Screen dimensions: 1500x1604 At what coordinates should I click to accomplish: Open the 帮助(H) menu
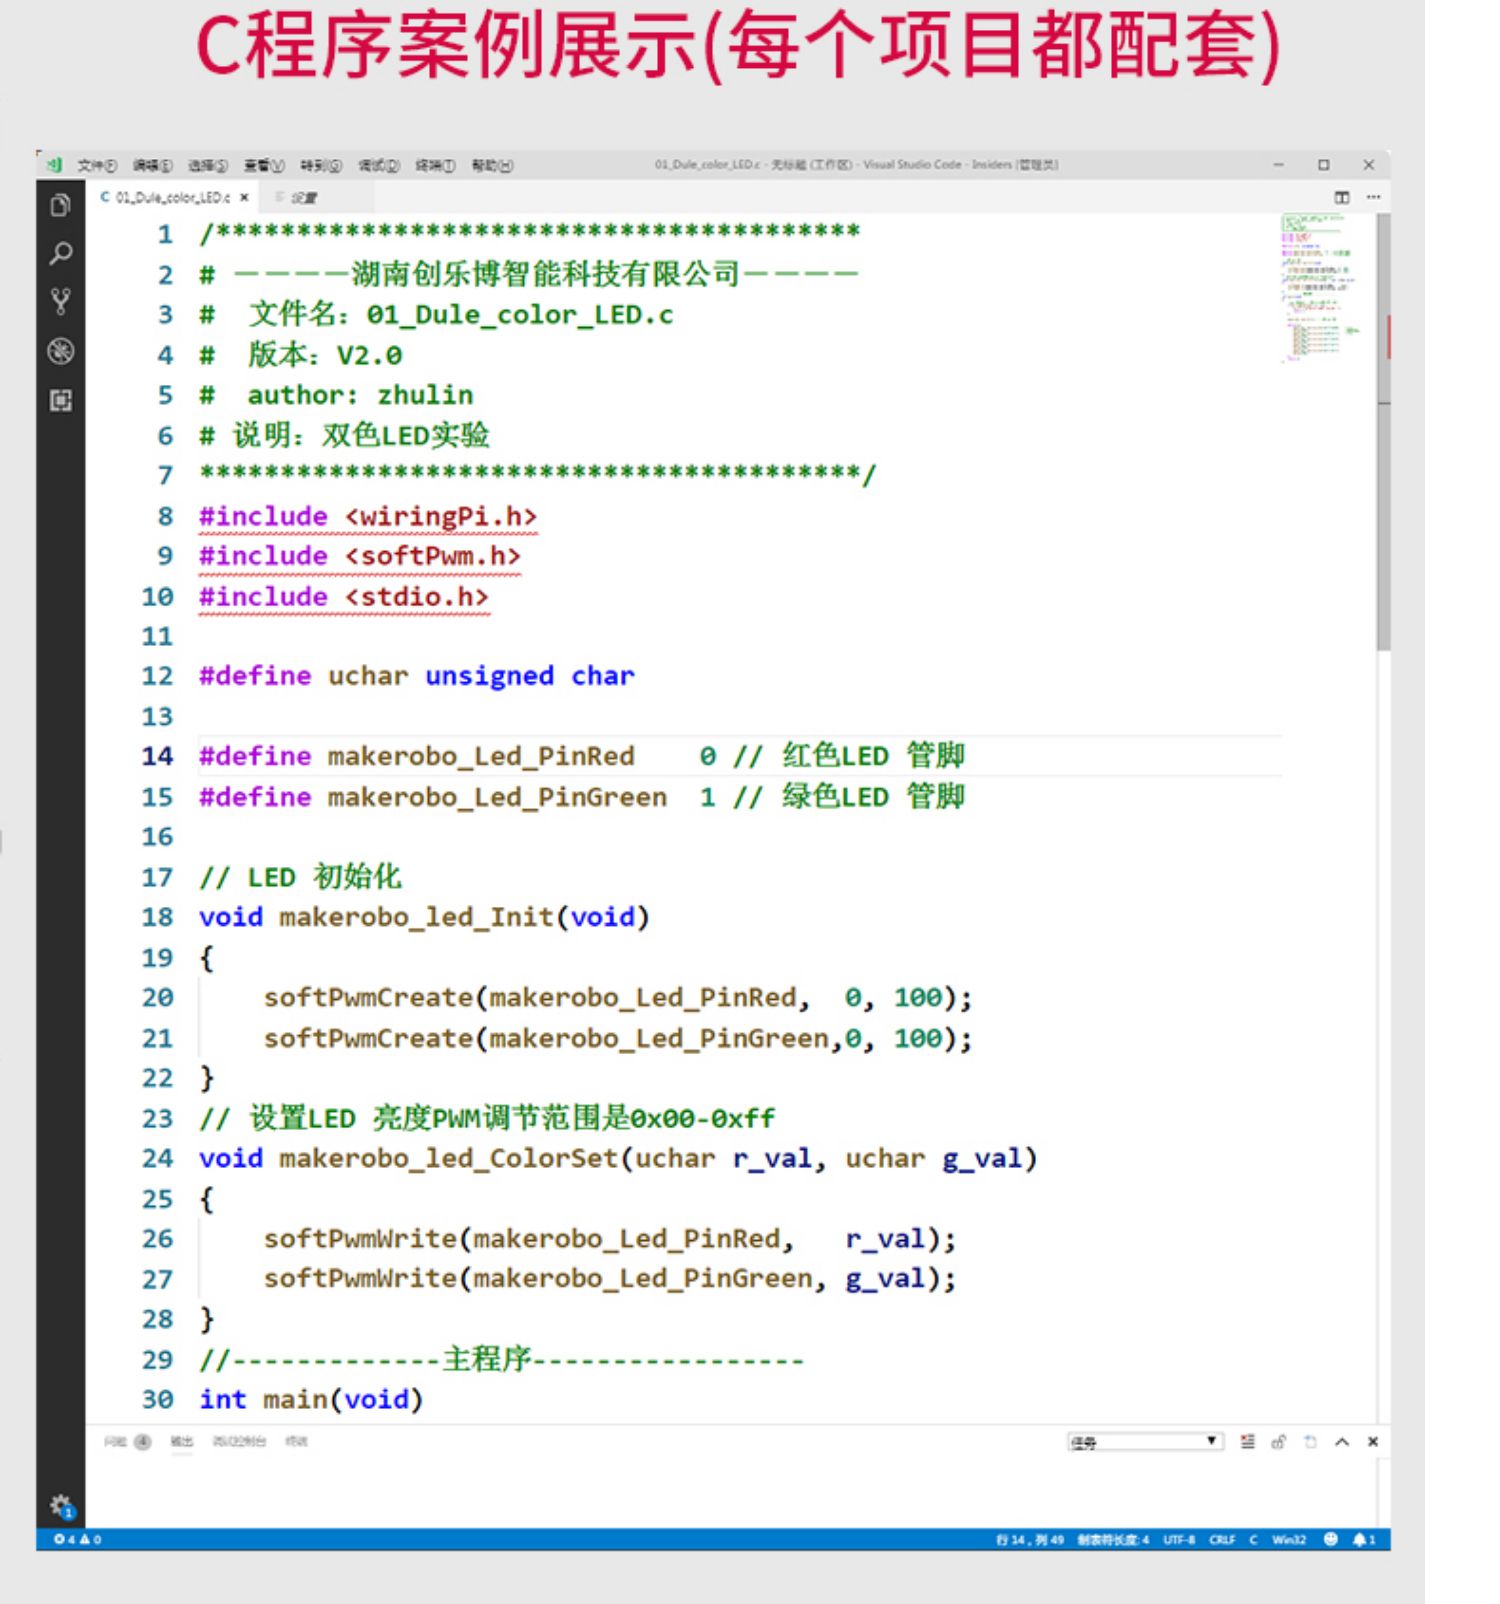(492, 165)
